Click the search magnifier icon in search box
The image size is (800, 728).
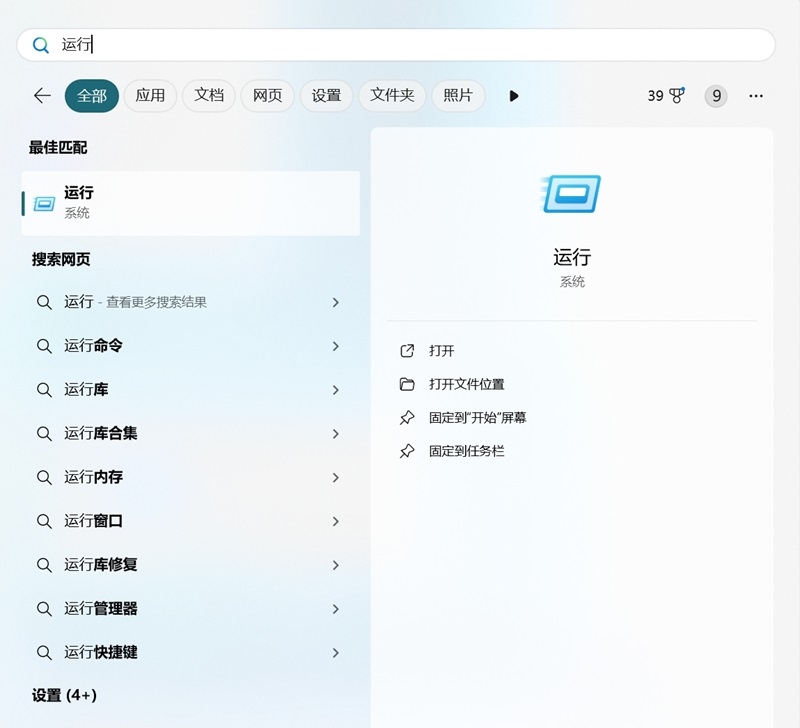click(41, 45)
